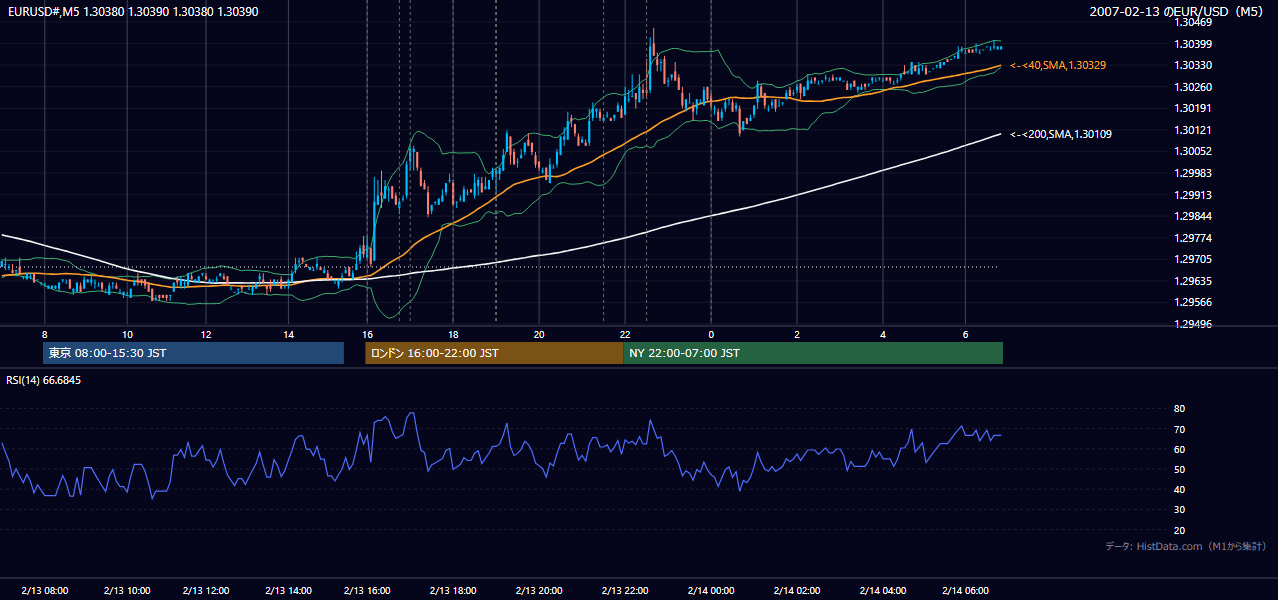Click the hour tick 16 under the chart
The height and width of the screenshot is (600, 1278).
click(367, 334)
